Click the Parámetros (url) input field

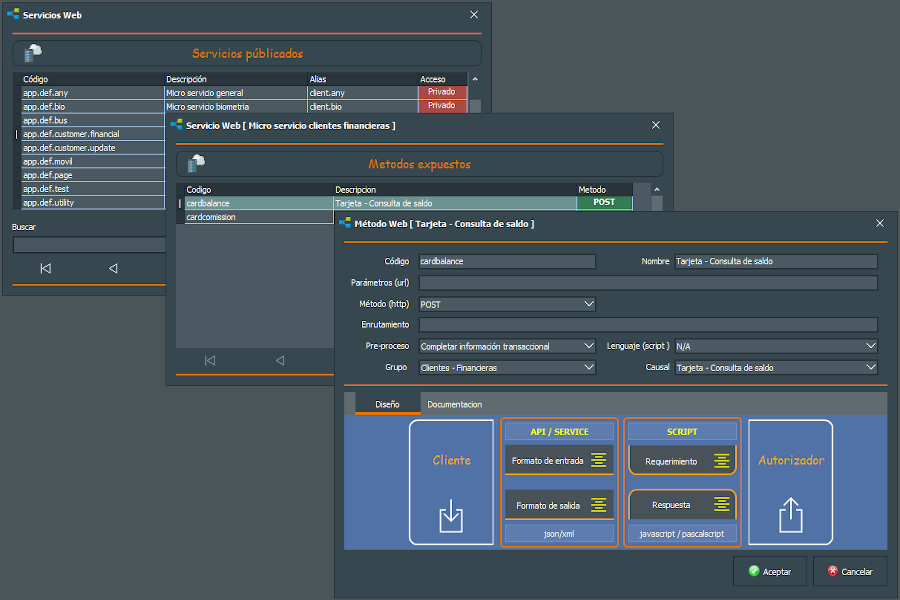[x=648, y=283]
